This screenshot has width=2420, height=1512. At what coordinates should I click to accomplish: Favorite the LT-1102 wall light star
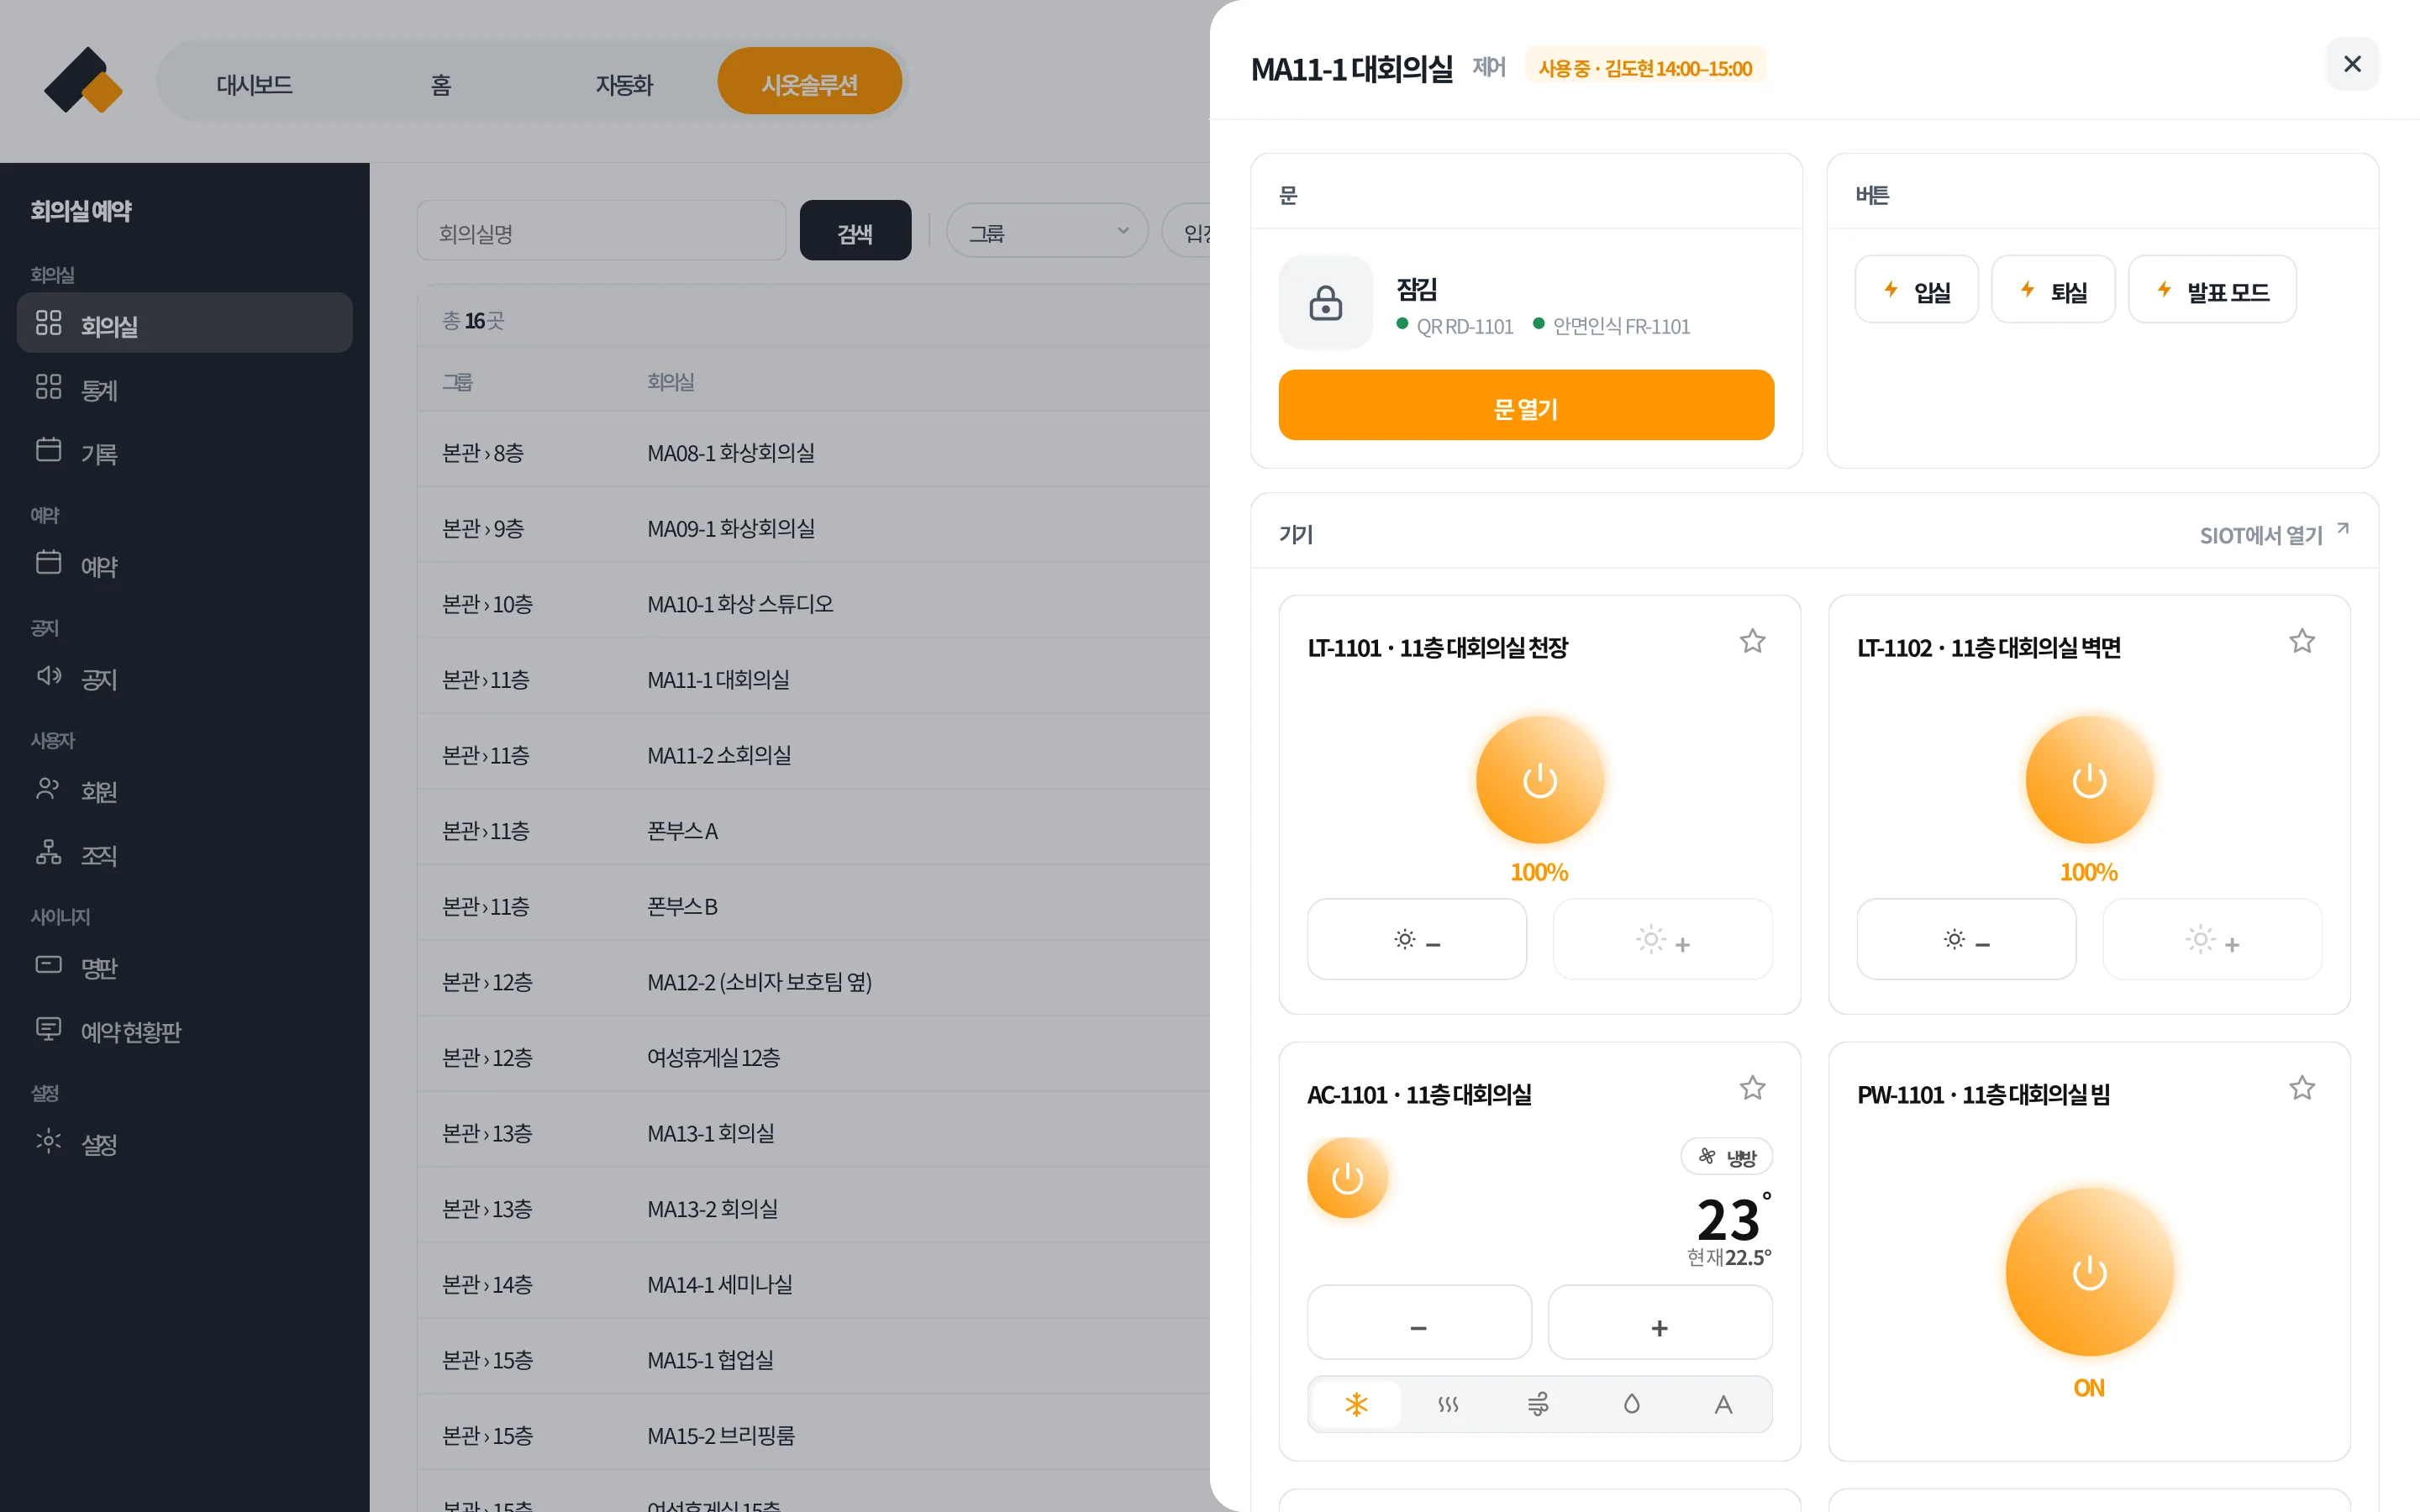click(2302, 641)
